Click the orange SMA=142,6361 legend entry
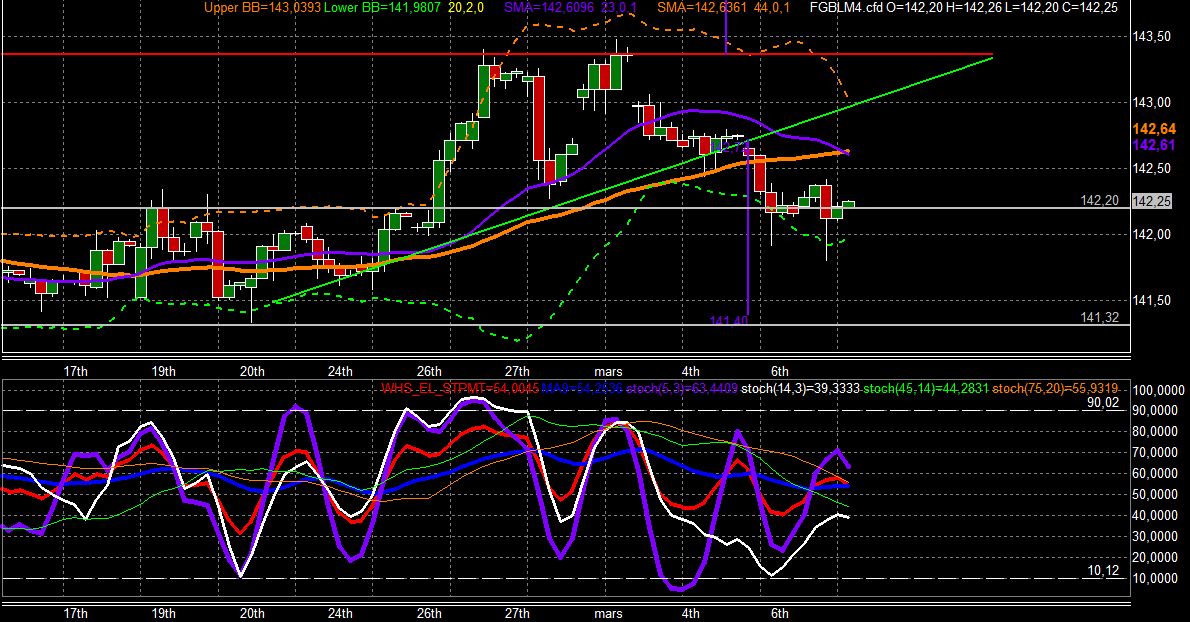The width and height of the screenshot is (1190, 622). click(702, 8)
